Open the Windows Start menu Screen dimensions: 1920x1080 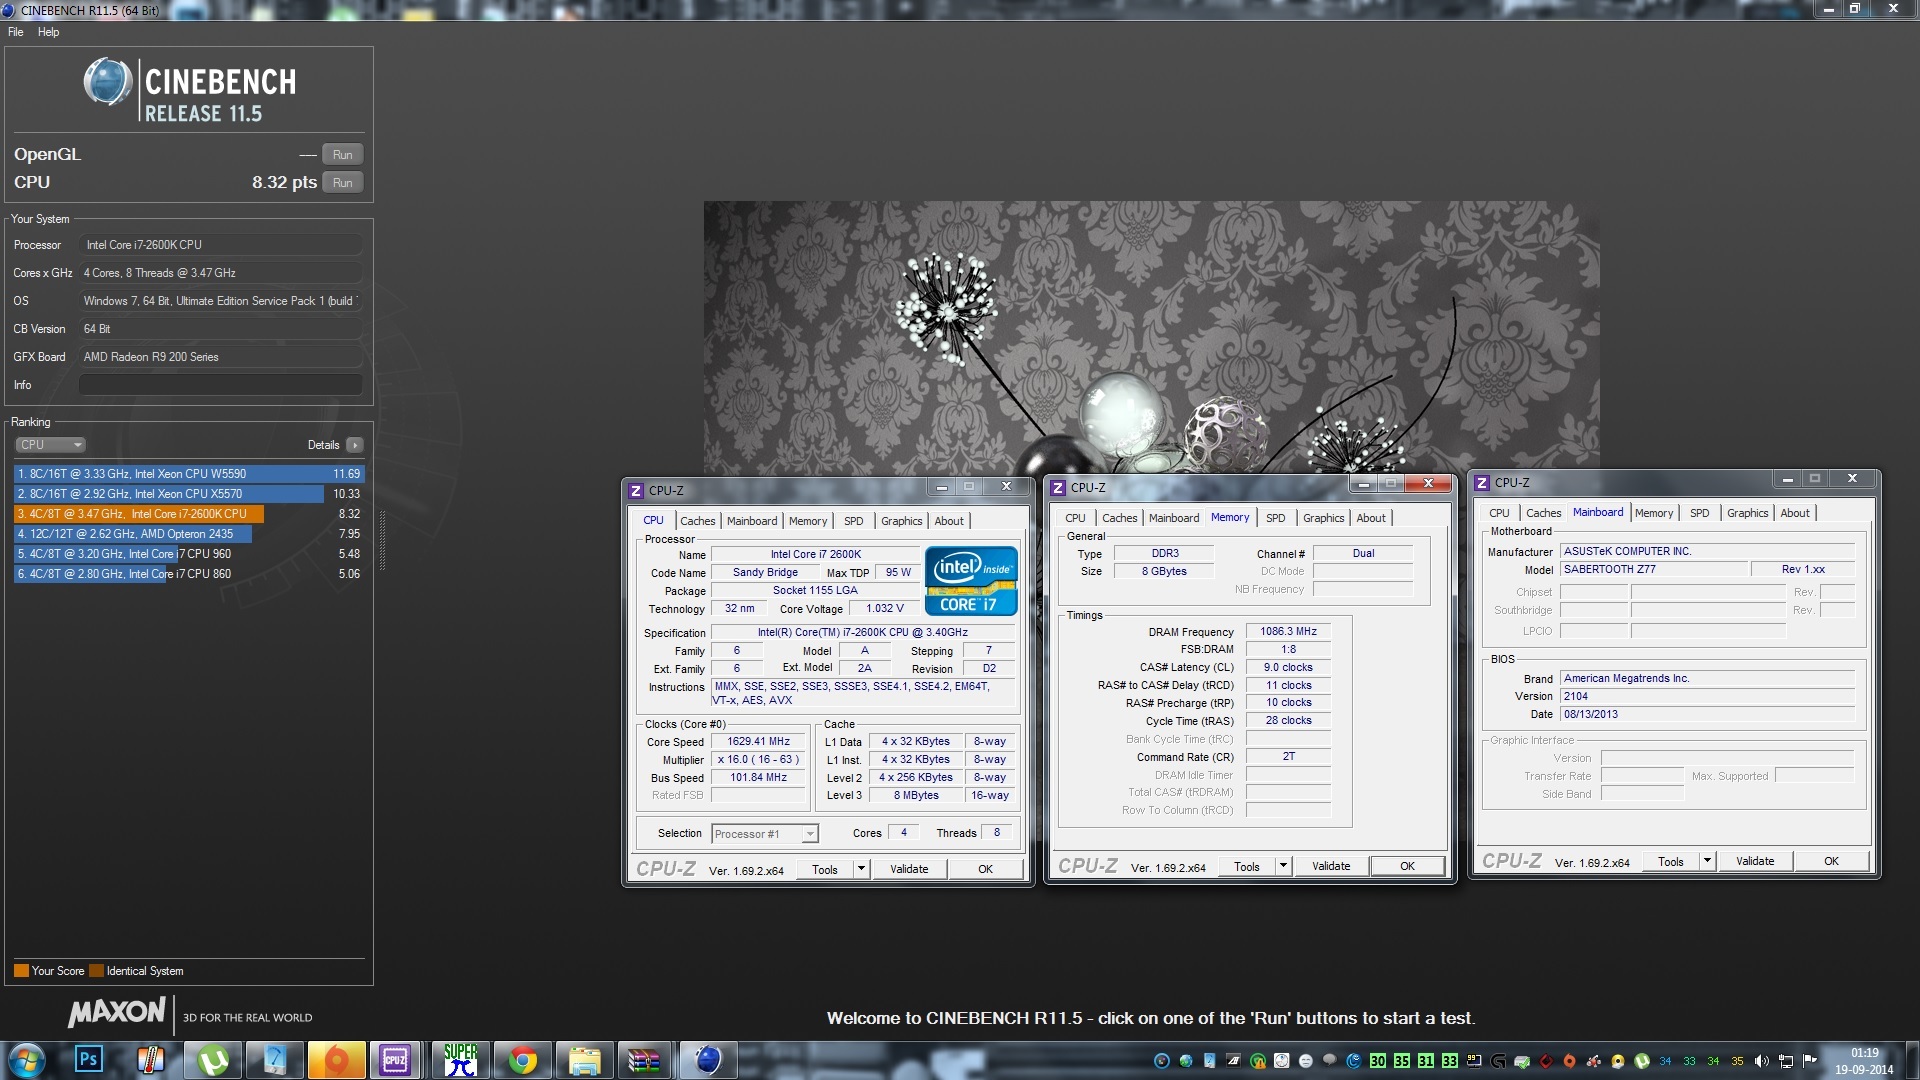tap(26, 1060)
